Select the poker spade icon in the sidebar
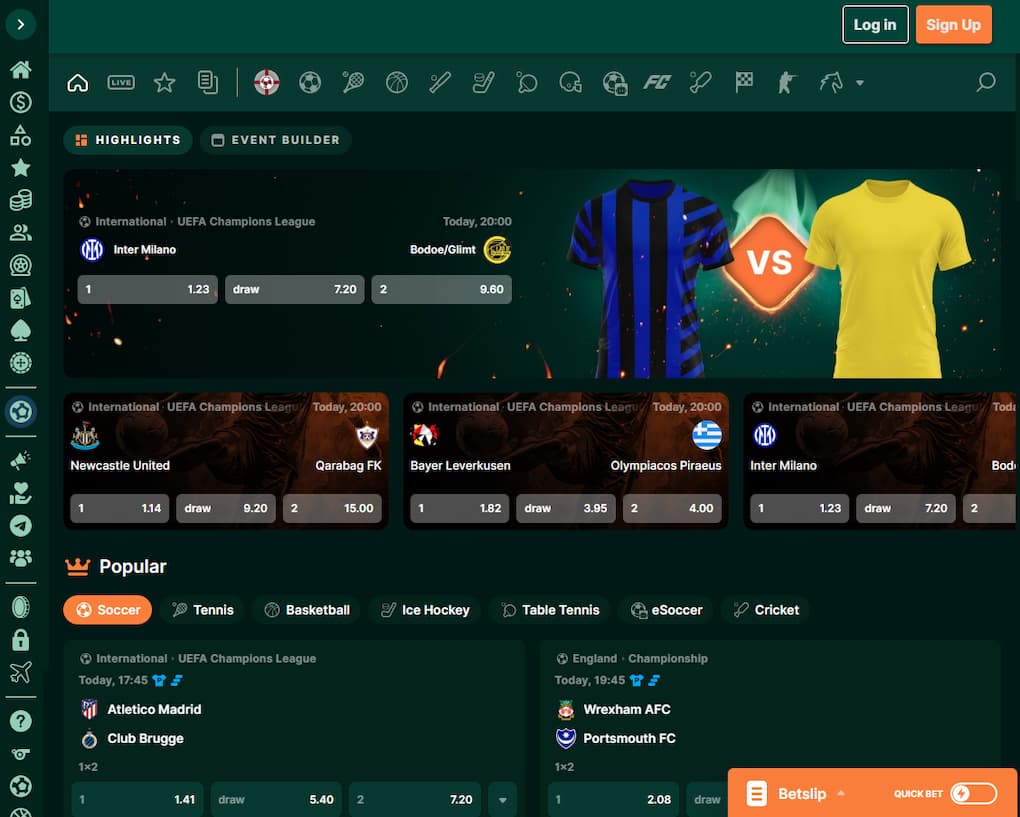This screenshot has height=817, width=1020. [x=21, y=330]
